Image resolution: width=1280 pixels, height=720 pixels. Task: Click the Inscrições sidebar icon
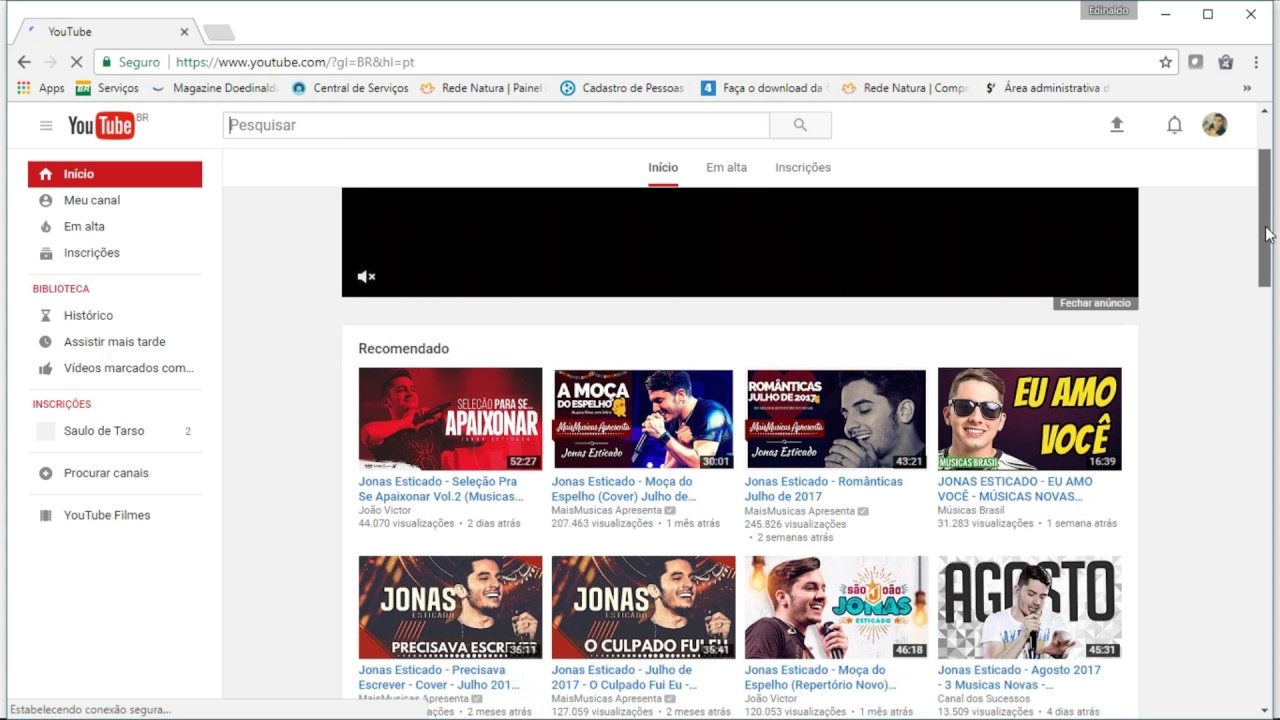[x=45, y=253]
